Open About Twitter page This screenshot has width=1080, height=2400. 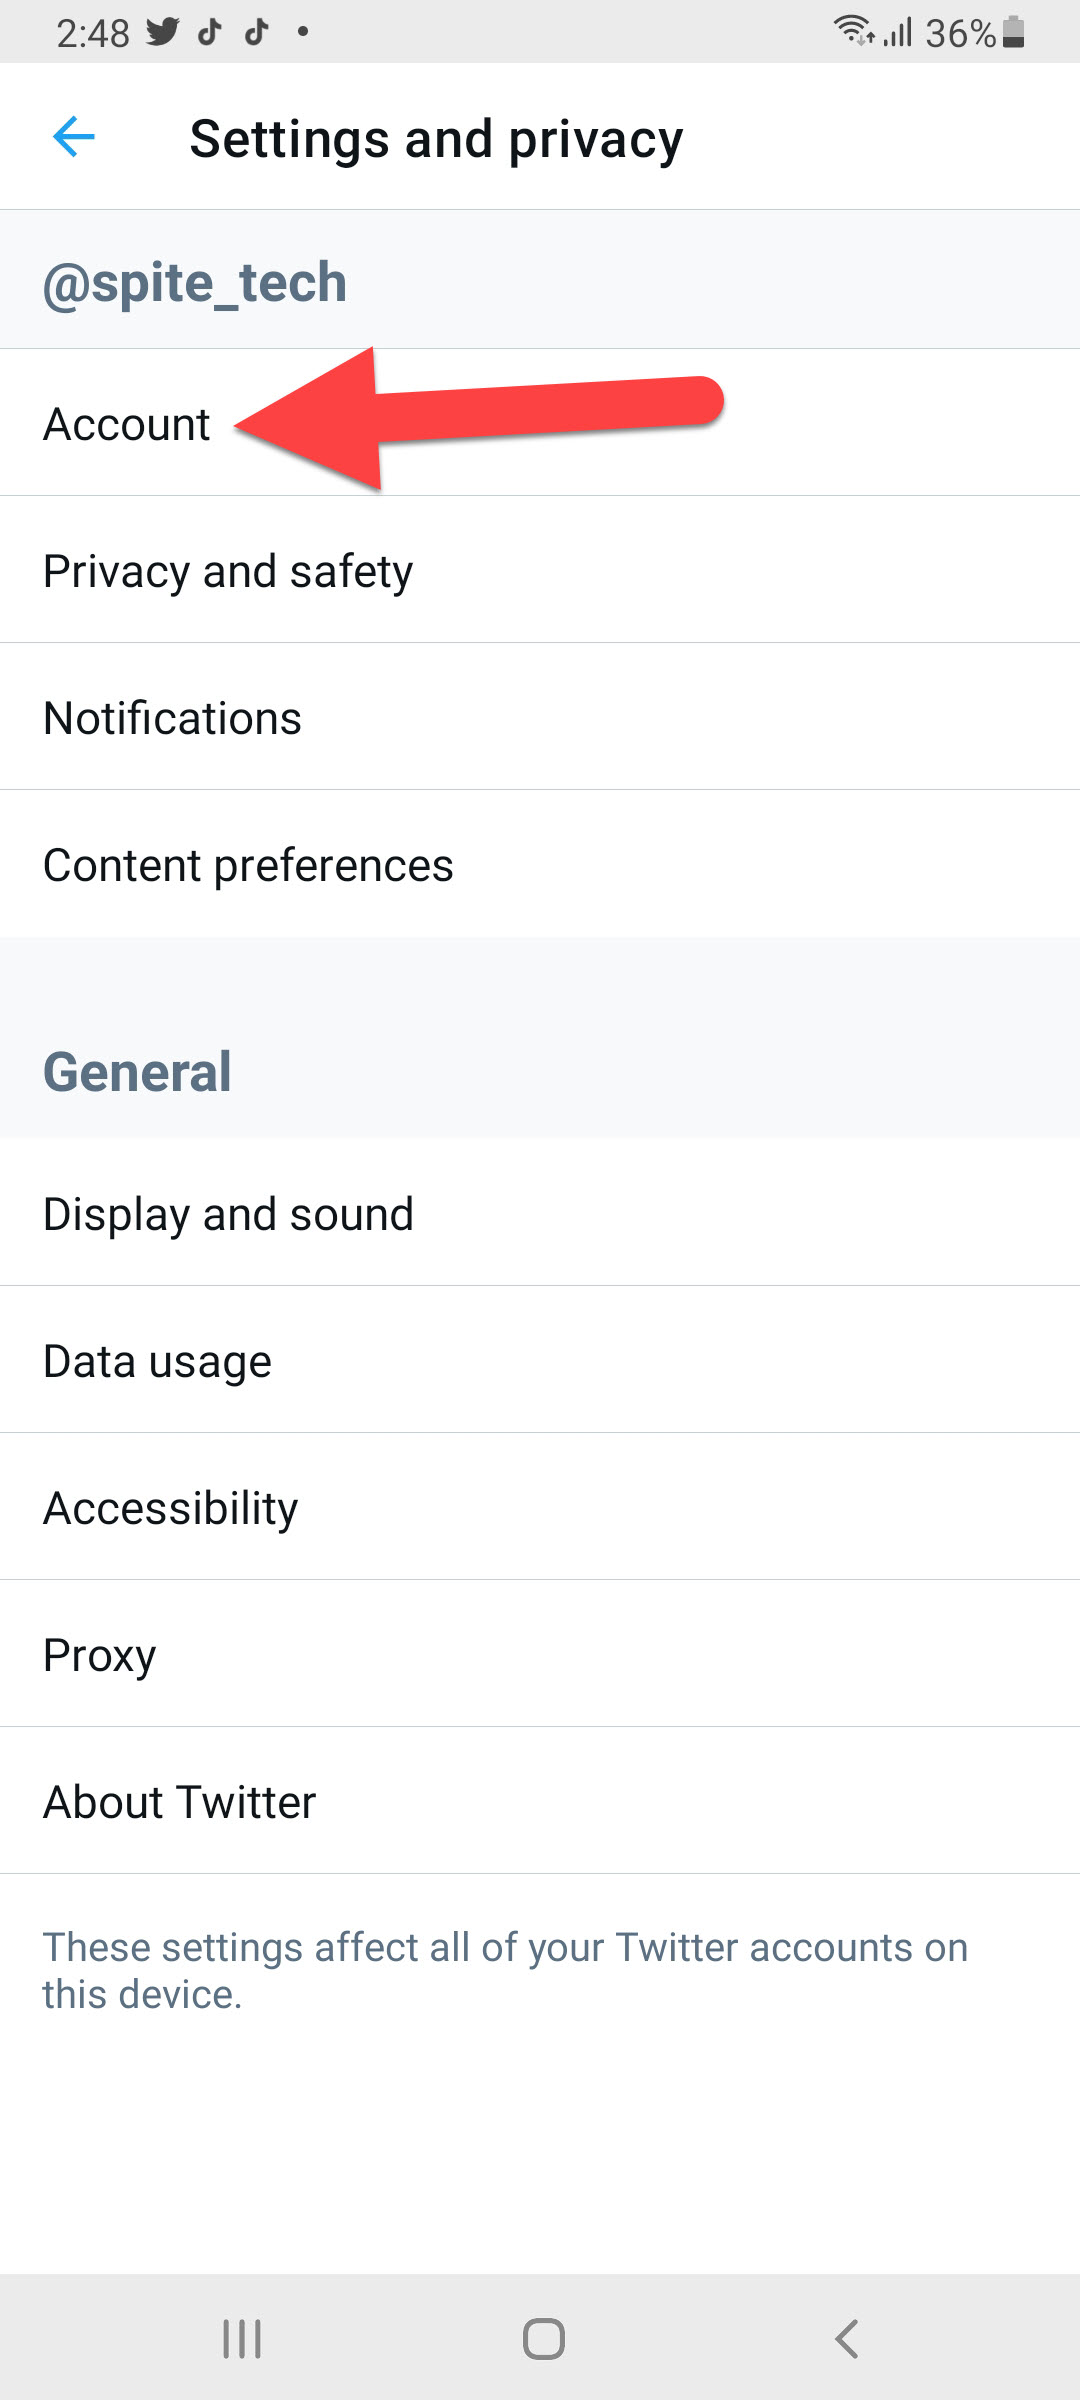pyautogui.click(x=180, y=1802)
